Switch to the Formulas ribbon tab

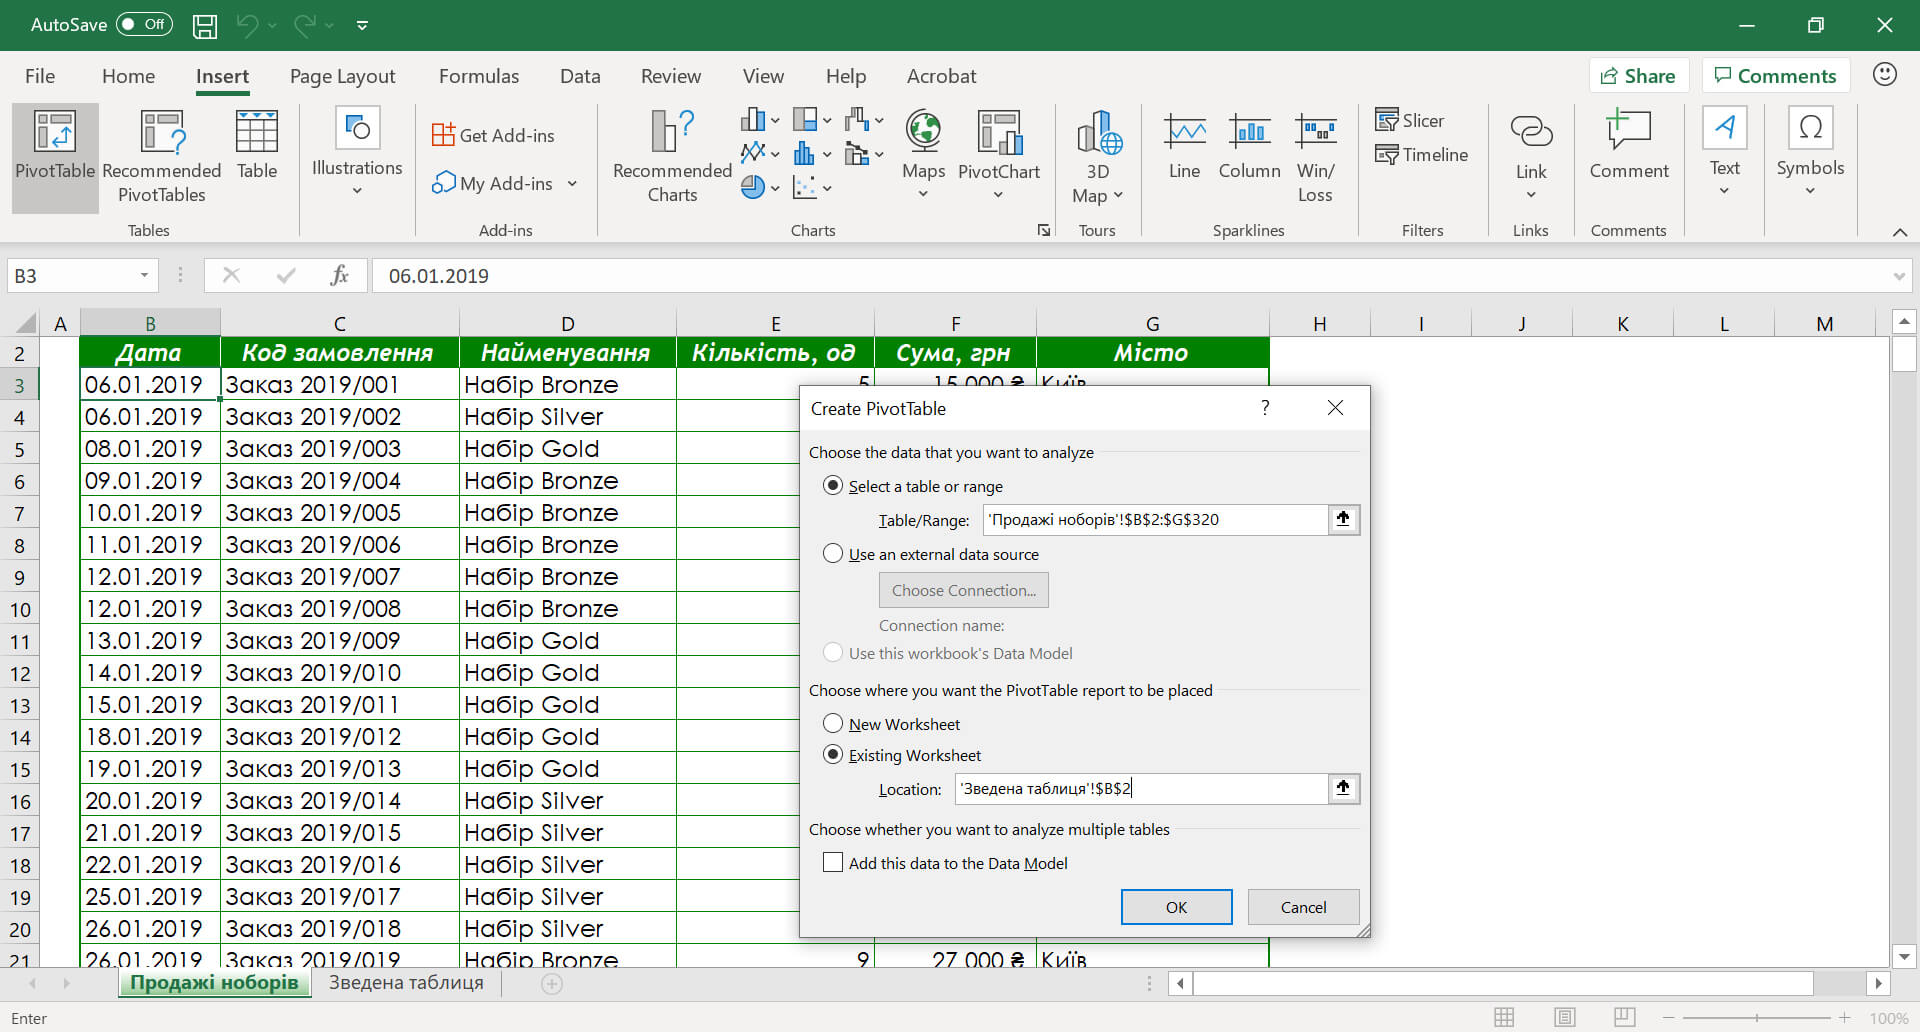coord(479,76)
